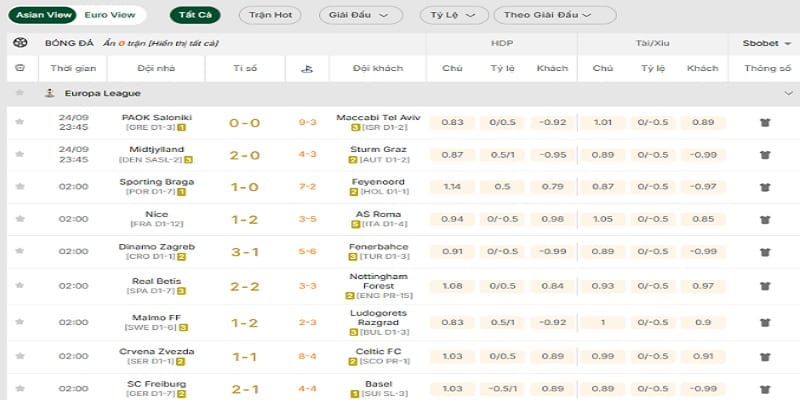Expand the Tỷ Lệ dropdown

454,15
